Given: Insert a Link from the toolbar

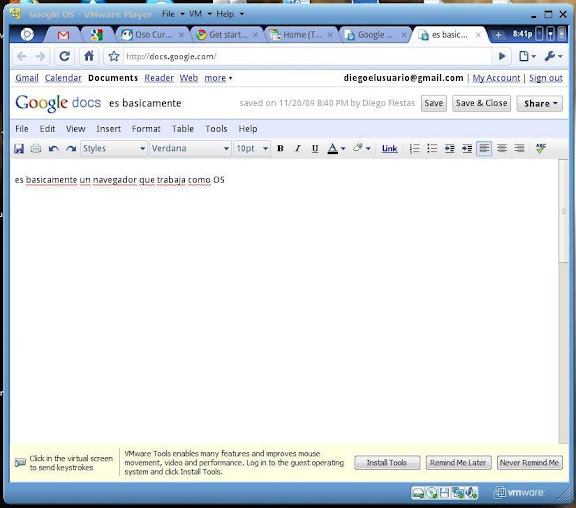Looking at the screenshot, I should click(389, 148).
